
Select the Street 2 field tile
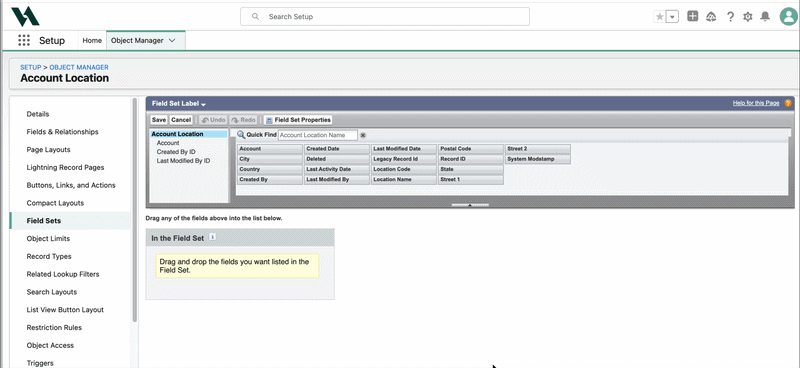538,149
